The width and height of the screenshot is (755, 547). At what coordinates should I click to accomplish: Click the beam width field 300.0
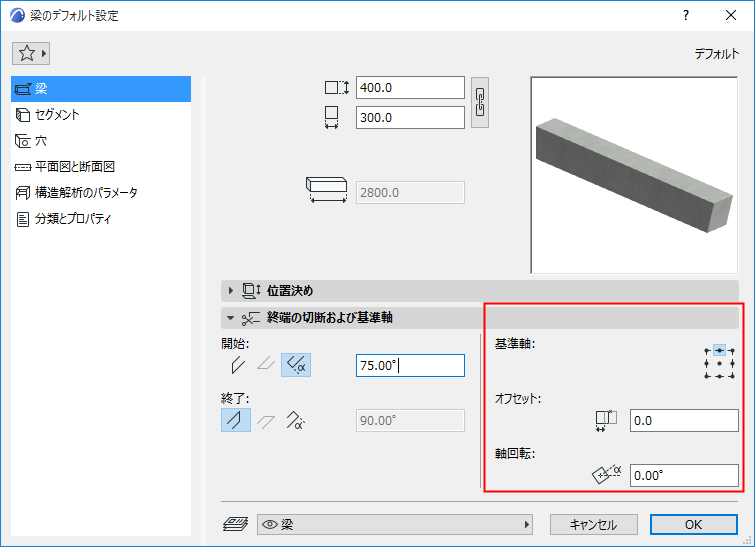click(x=410, y=117)
